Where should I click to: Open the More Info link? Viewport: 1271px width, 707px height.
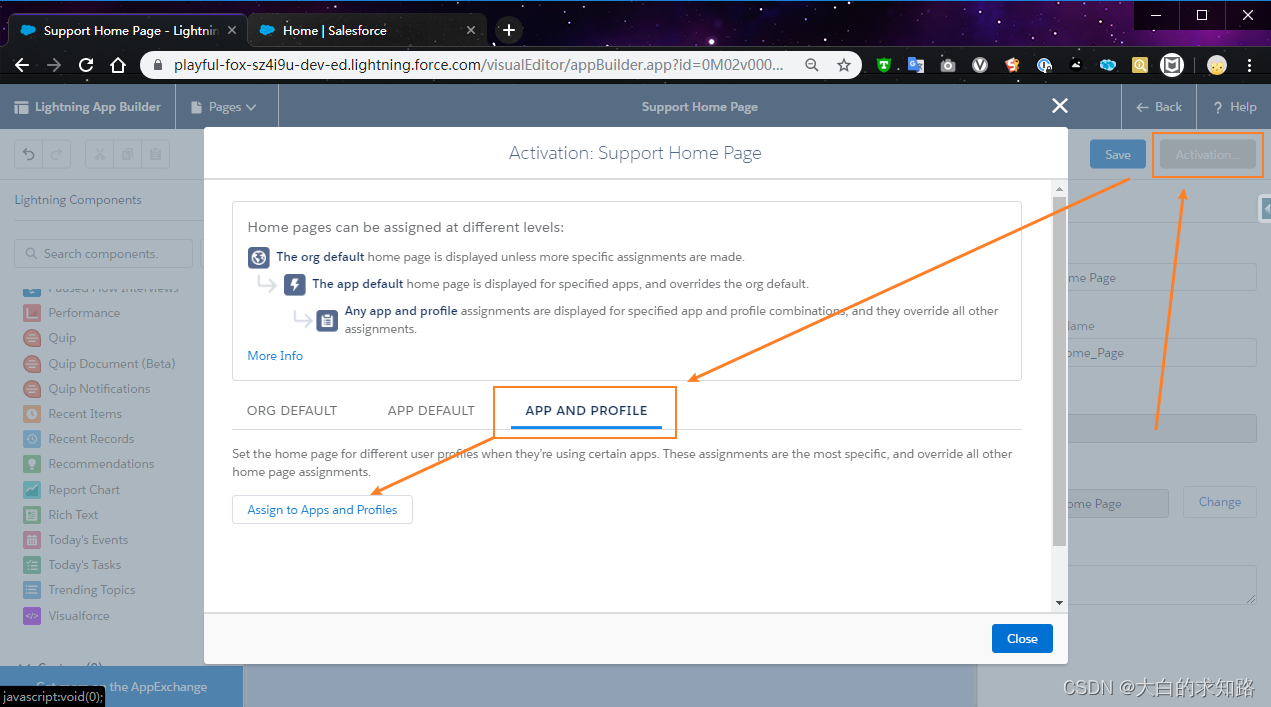(x=275, y=355)
